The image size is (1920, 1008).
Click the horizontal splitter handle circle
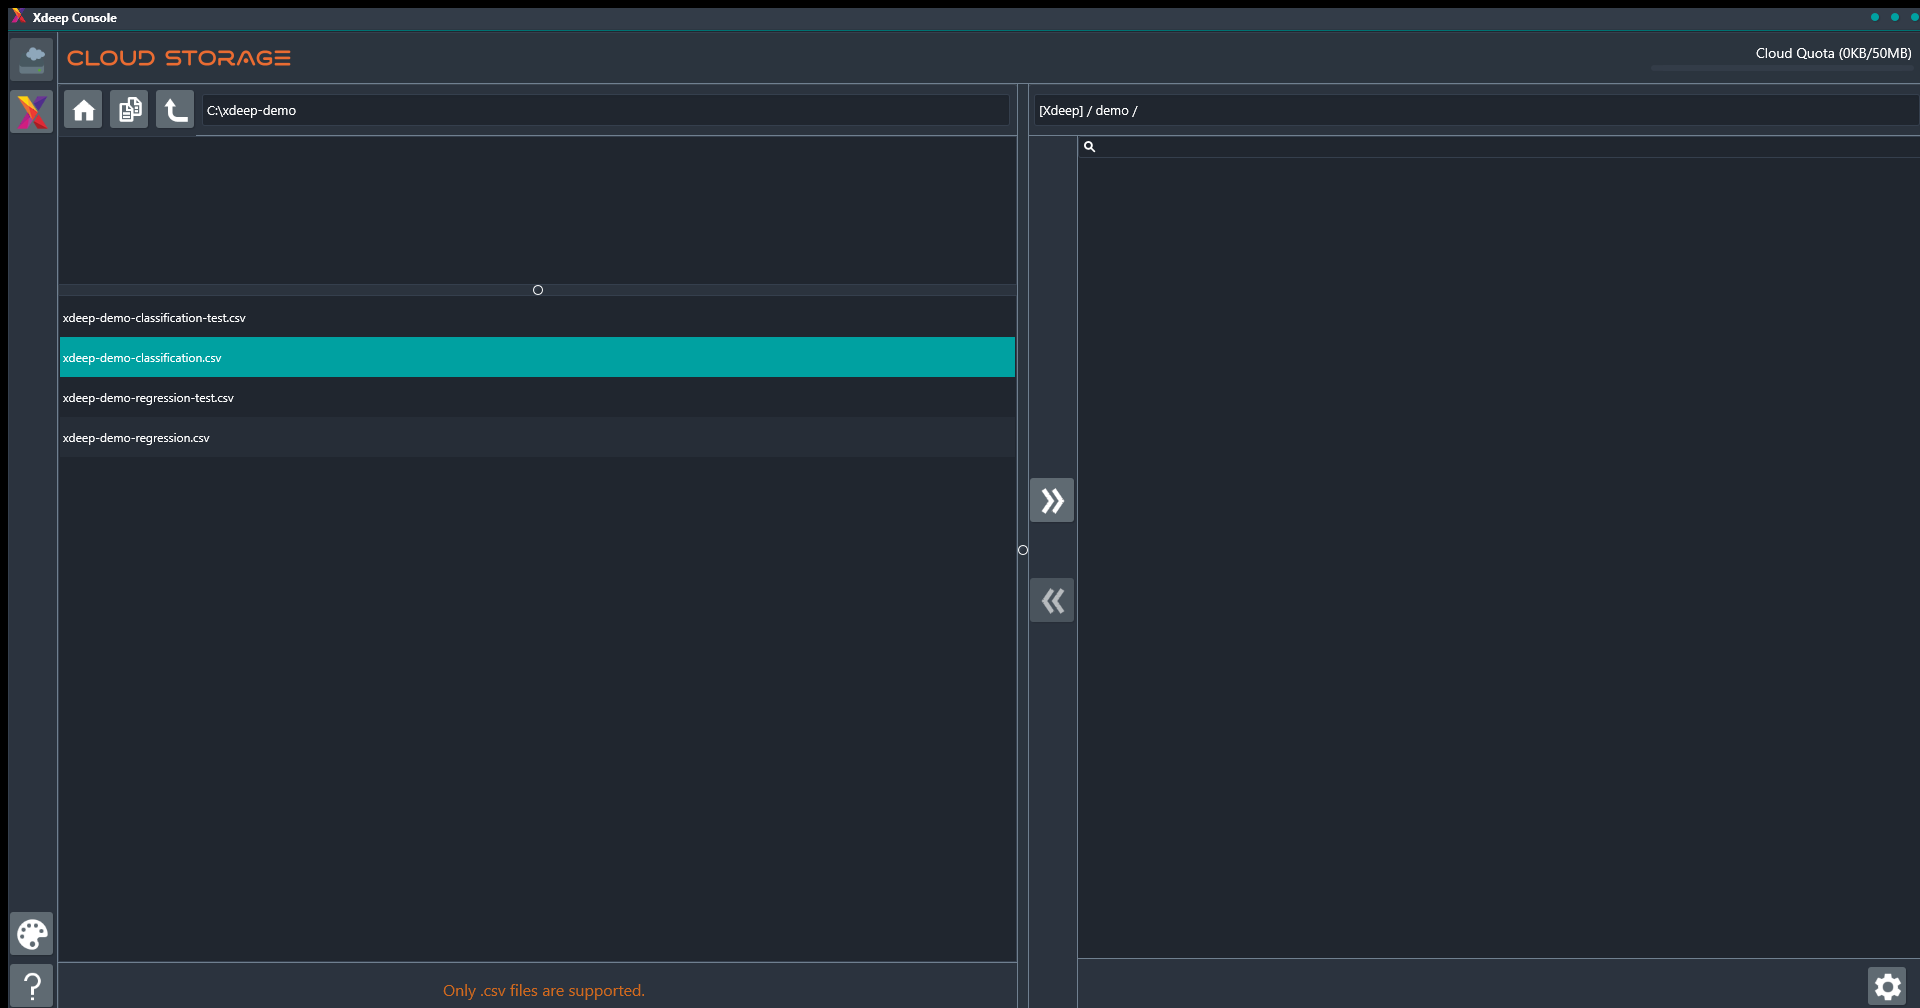(x=538, y=290)
